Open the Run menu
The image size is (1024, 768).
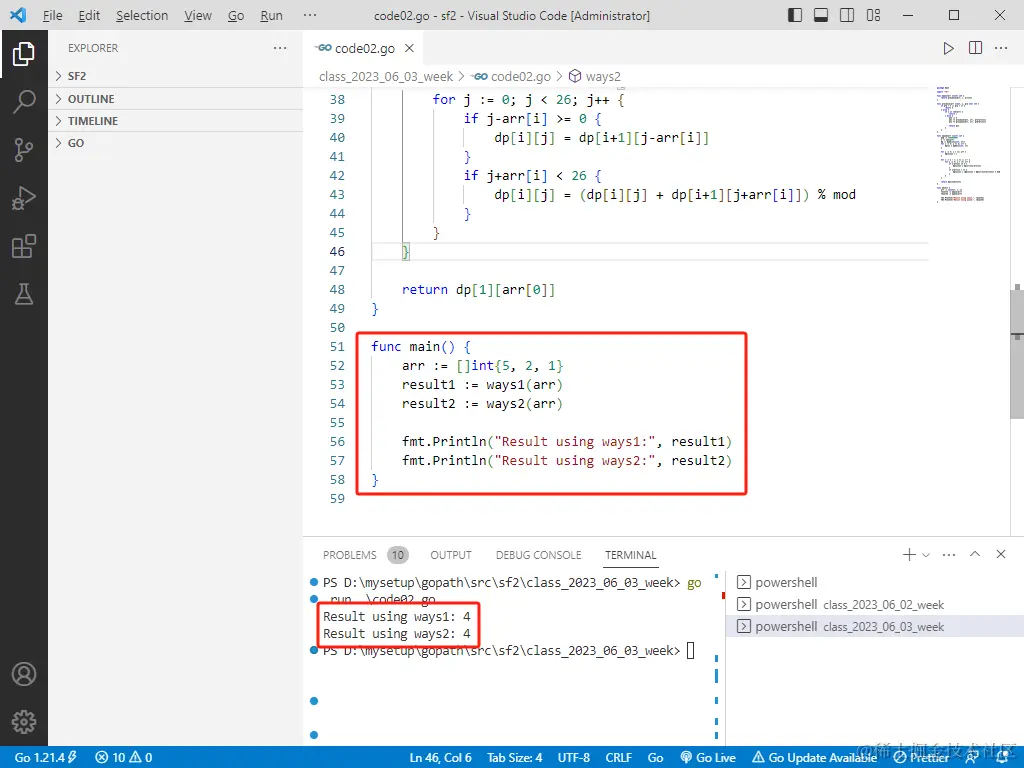[x=272, y=15]
